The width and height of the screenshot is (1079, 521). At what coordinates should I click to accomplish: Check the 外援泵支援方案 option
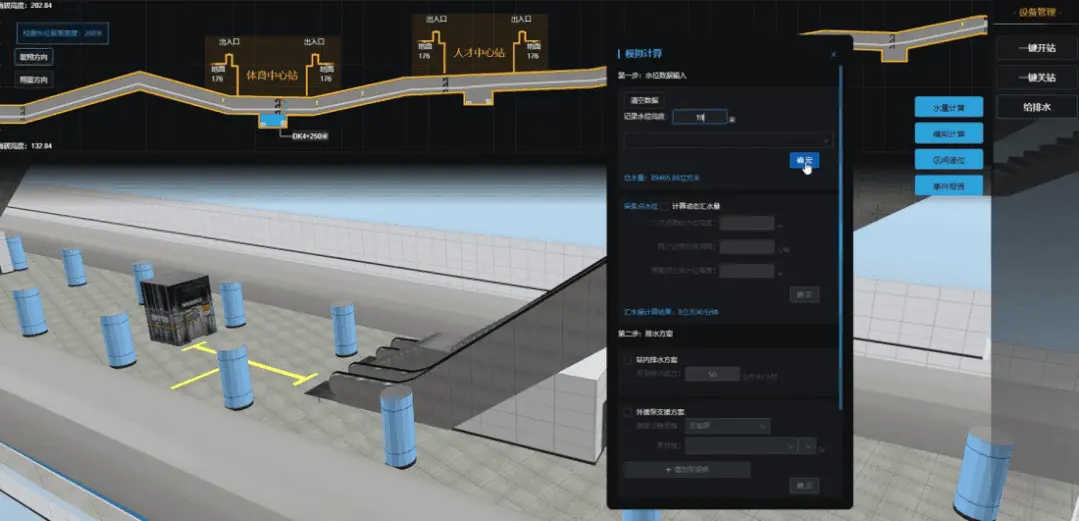pos(627,412)
